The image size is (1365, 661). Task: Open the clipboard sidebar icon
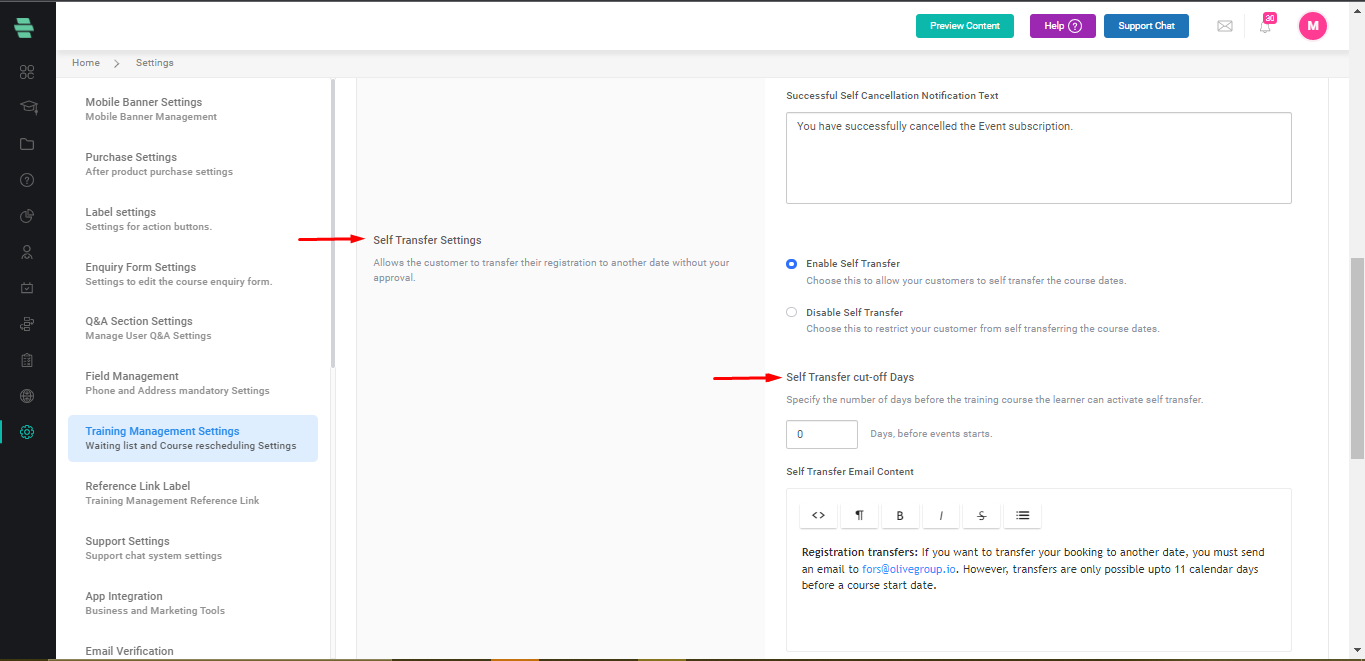pyautogui.click(x=27, y=360)
